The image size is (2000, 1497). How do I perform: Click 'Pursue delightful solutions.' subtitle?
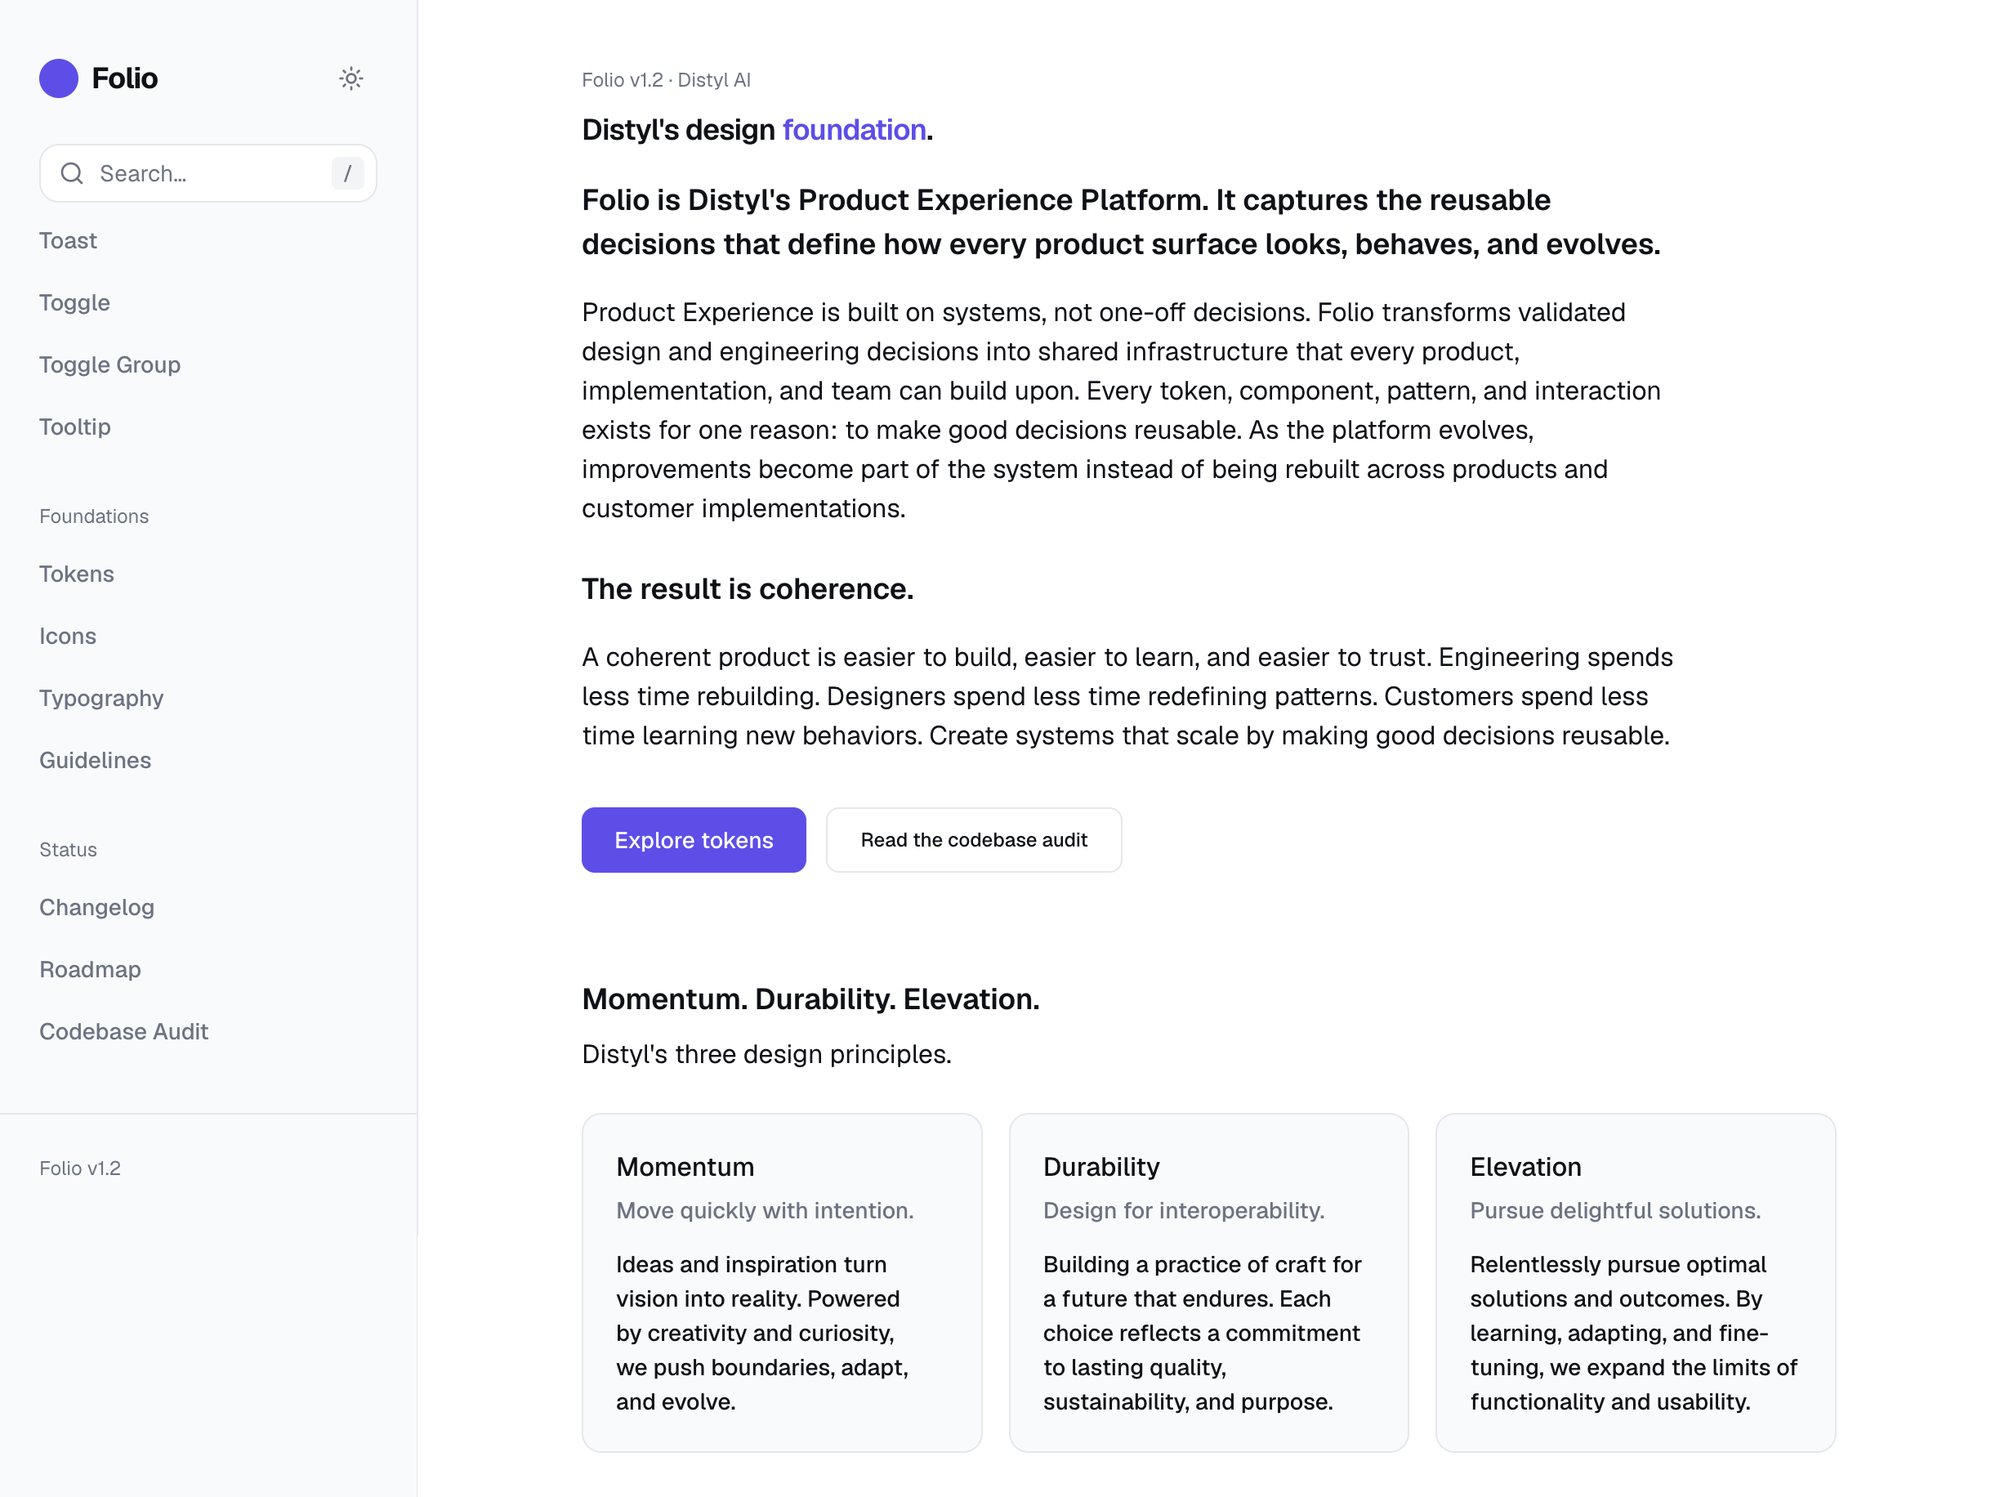click(x=1615, y=1210)
